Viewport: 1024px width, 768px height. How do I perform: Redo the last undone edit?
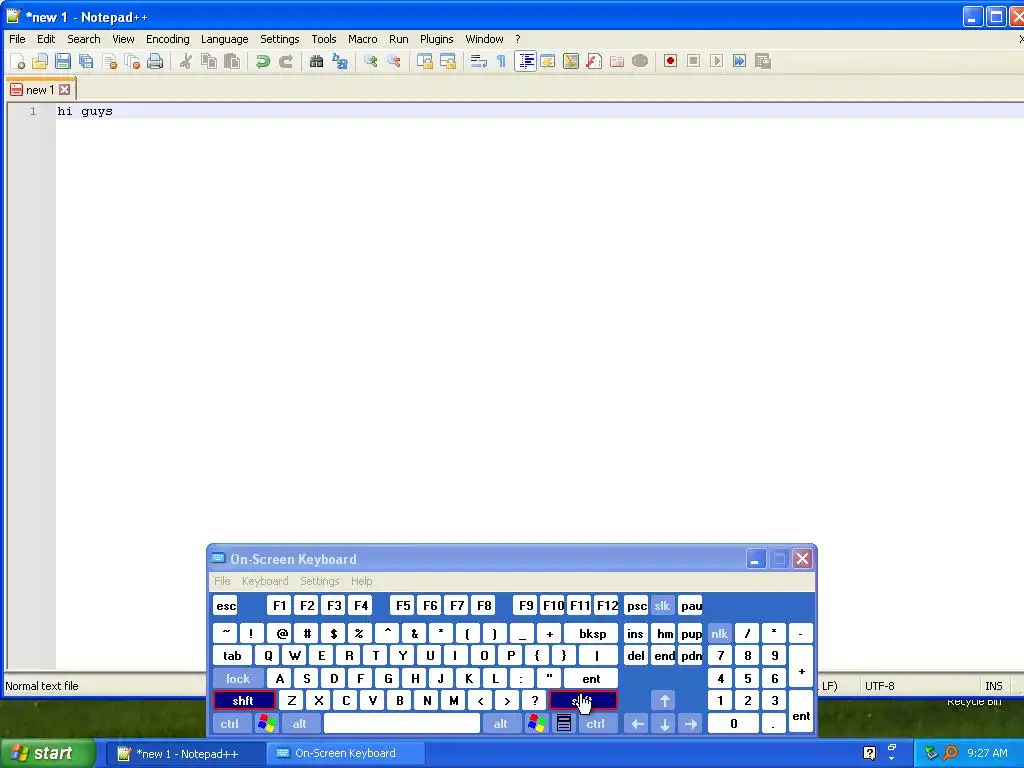coord(285,61)
